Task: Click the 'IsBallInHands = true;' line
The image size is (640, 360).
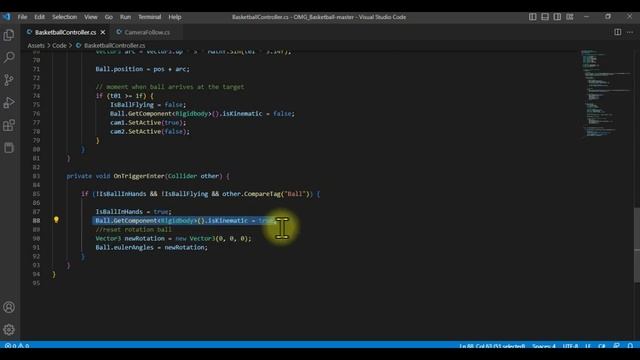Action: pyautogui.click(x=133, y=211)
